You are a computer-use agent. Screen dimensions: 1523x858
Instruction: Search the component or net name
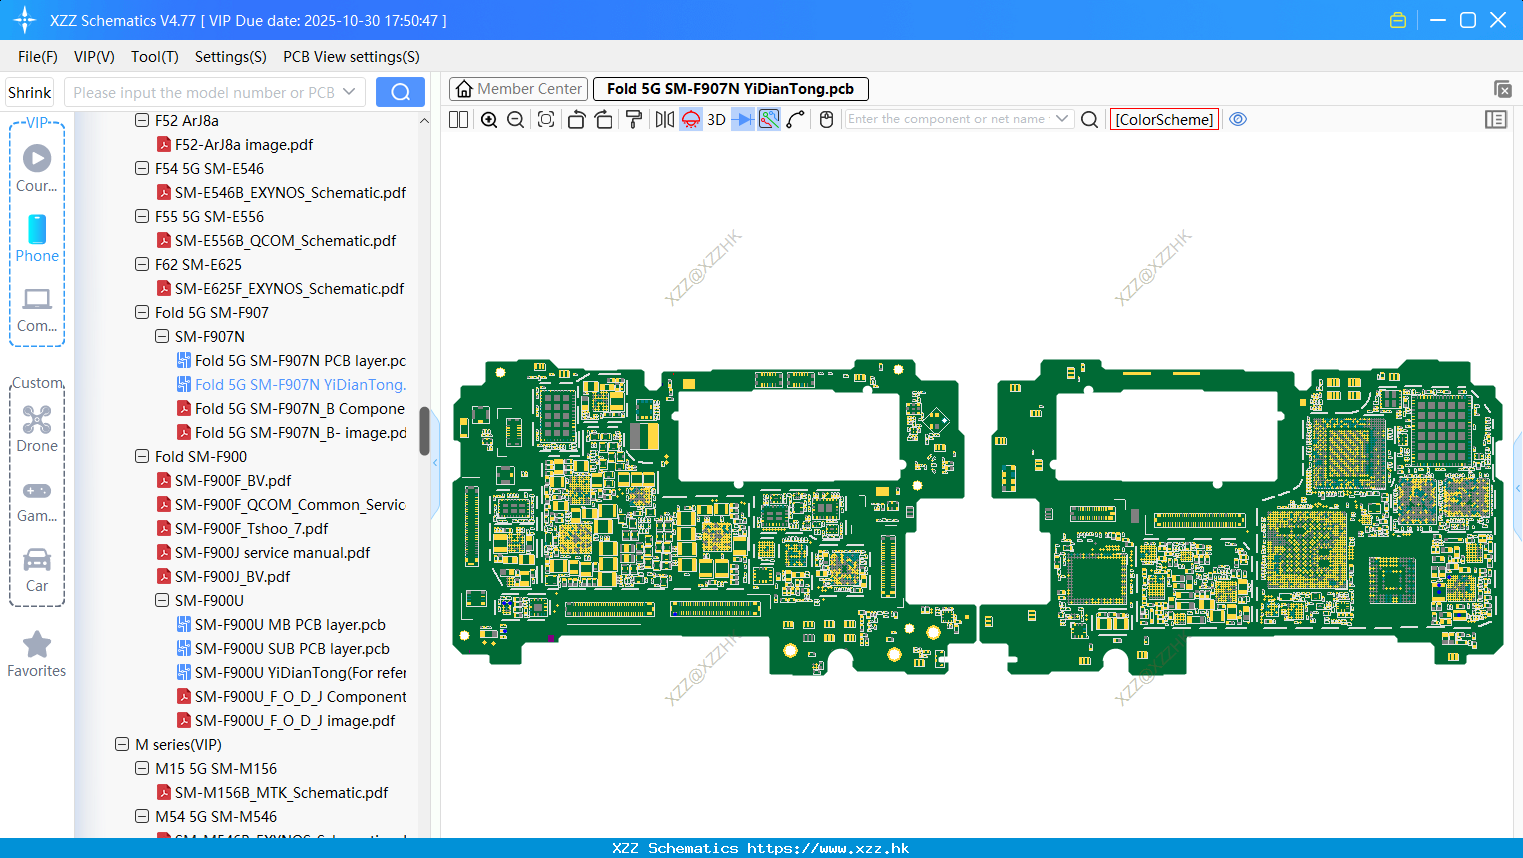(x=1090, y=119)
